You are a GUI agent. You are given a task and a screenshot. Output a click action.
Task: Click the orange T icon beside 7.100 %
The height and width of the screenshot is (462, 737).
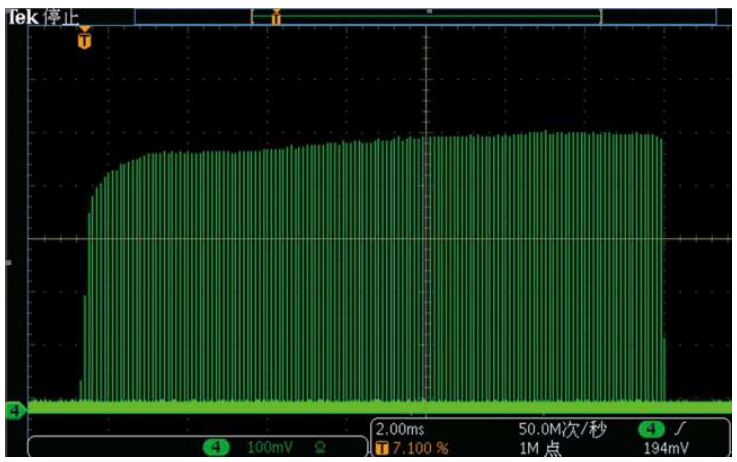pyautogui.click(x=382, y=448)
